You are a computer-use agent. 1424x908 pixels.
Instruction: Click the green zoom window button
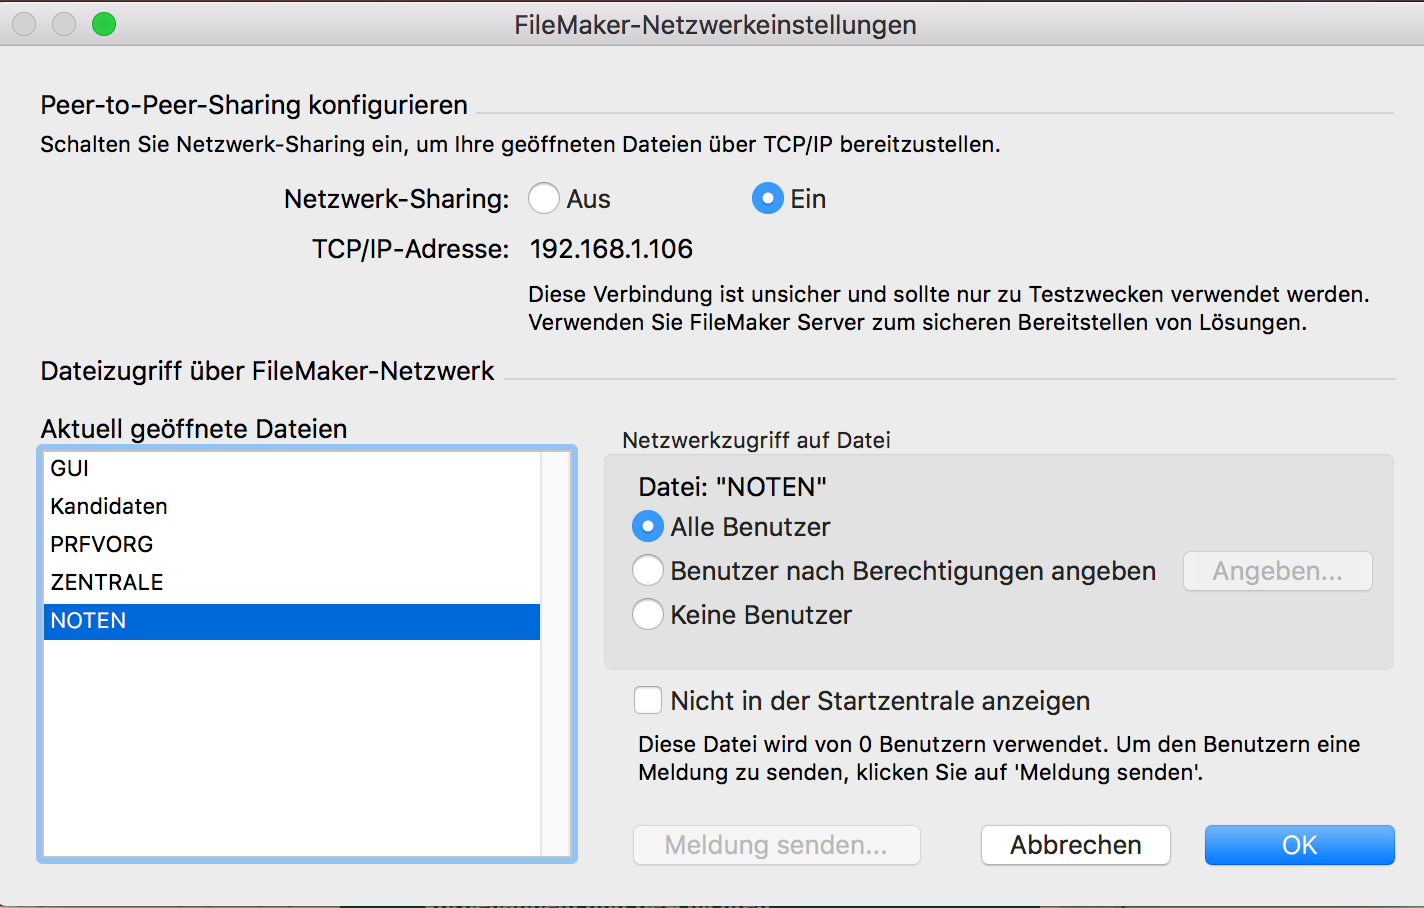104,24
